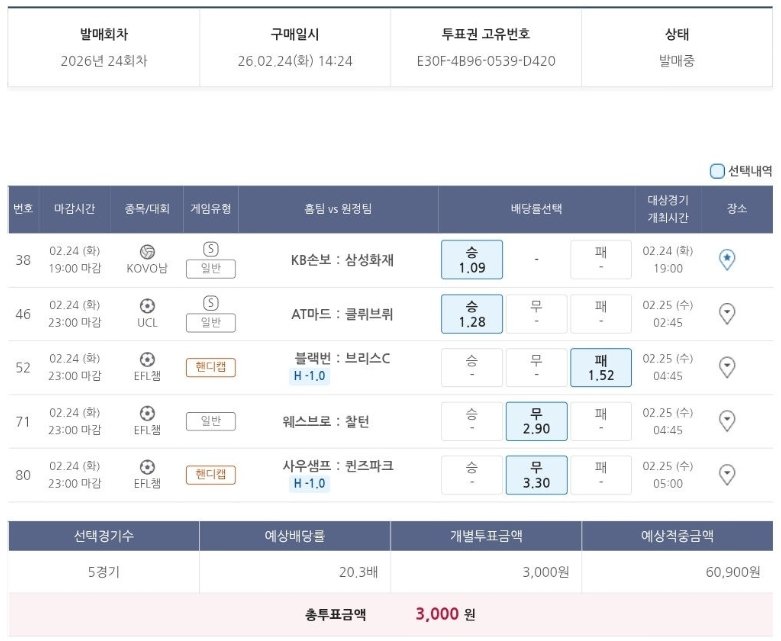Click the S badge in match 38
The width and height of the screenshot is (781, 641).
point(211,249)
